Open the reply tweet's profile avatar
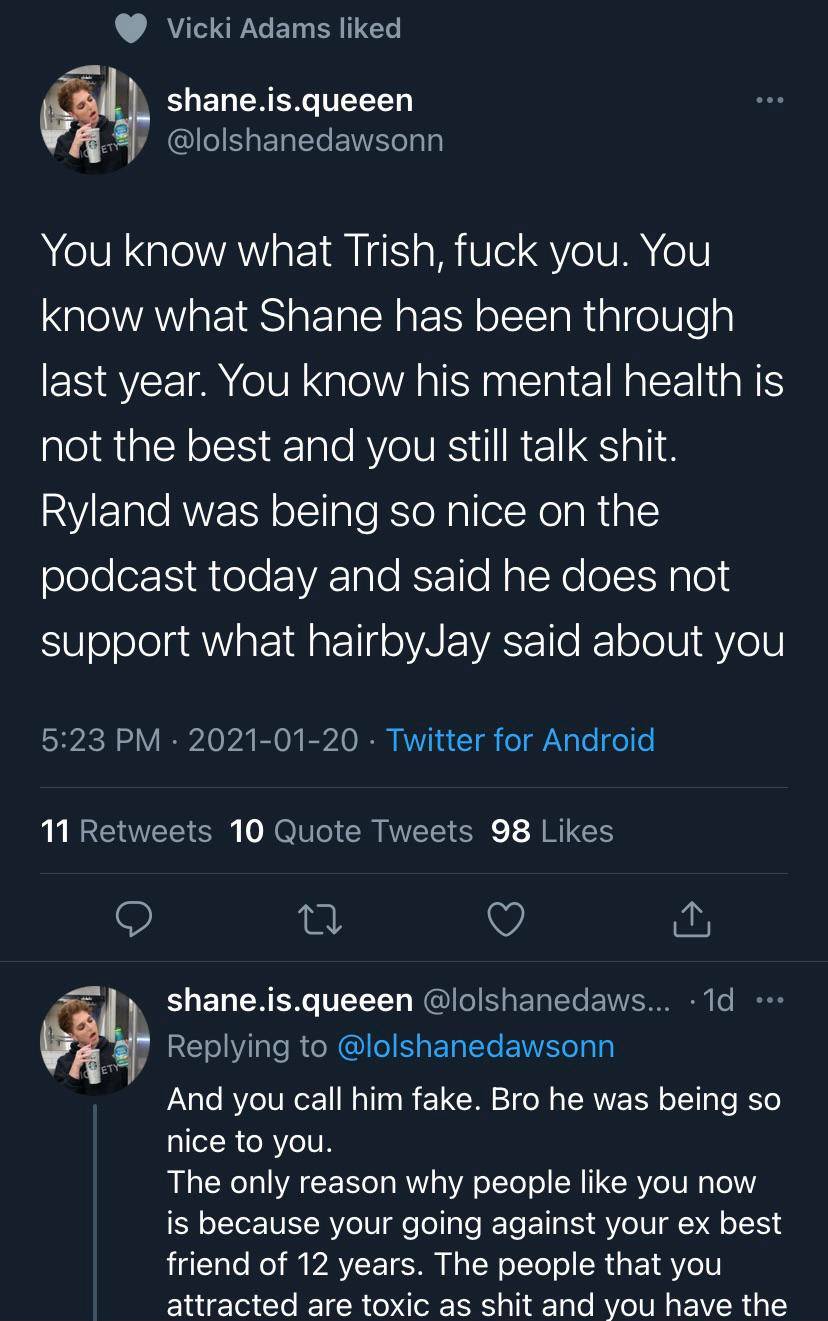 [94, 1040]
